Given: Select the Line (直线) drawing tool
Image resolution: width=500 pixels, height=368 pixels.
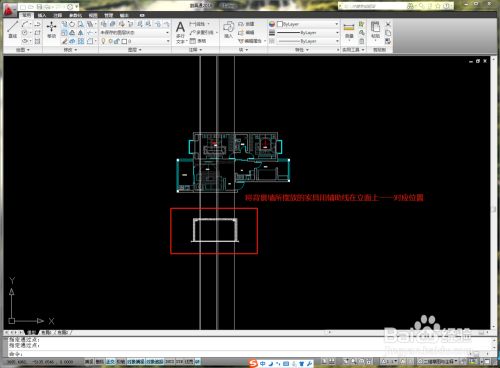Looking at the screenshot, I should [13, 29].
